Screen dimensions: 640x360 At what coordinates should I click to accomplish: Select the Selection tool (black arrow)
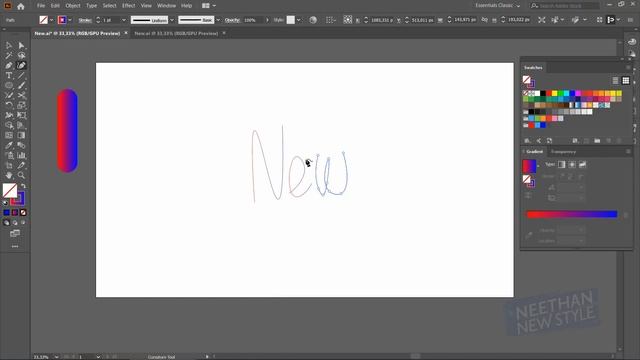(x=9, y=45)
